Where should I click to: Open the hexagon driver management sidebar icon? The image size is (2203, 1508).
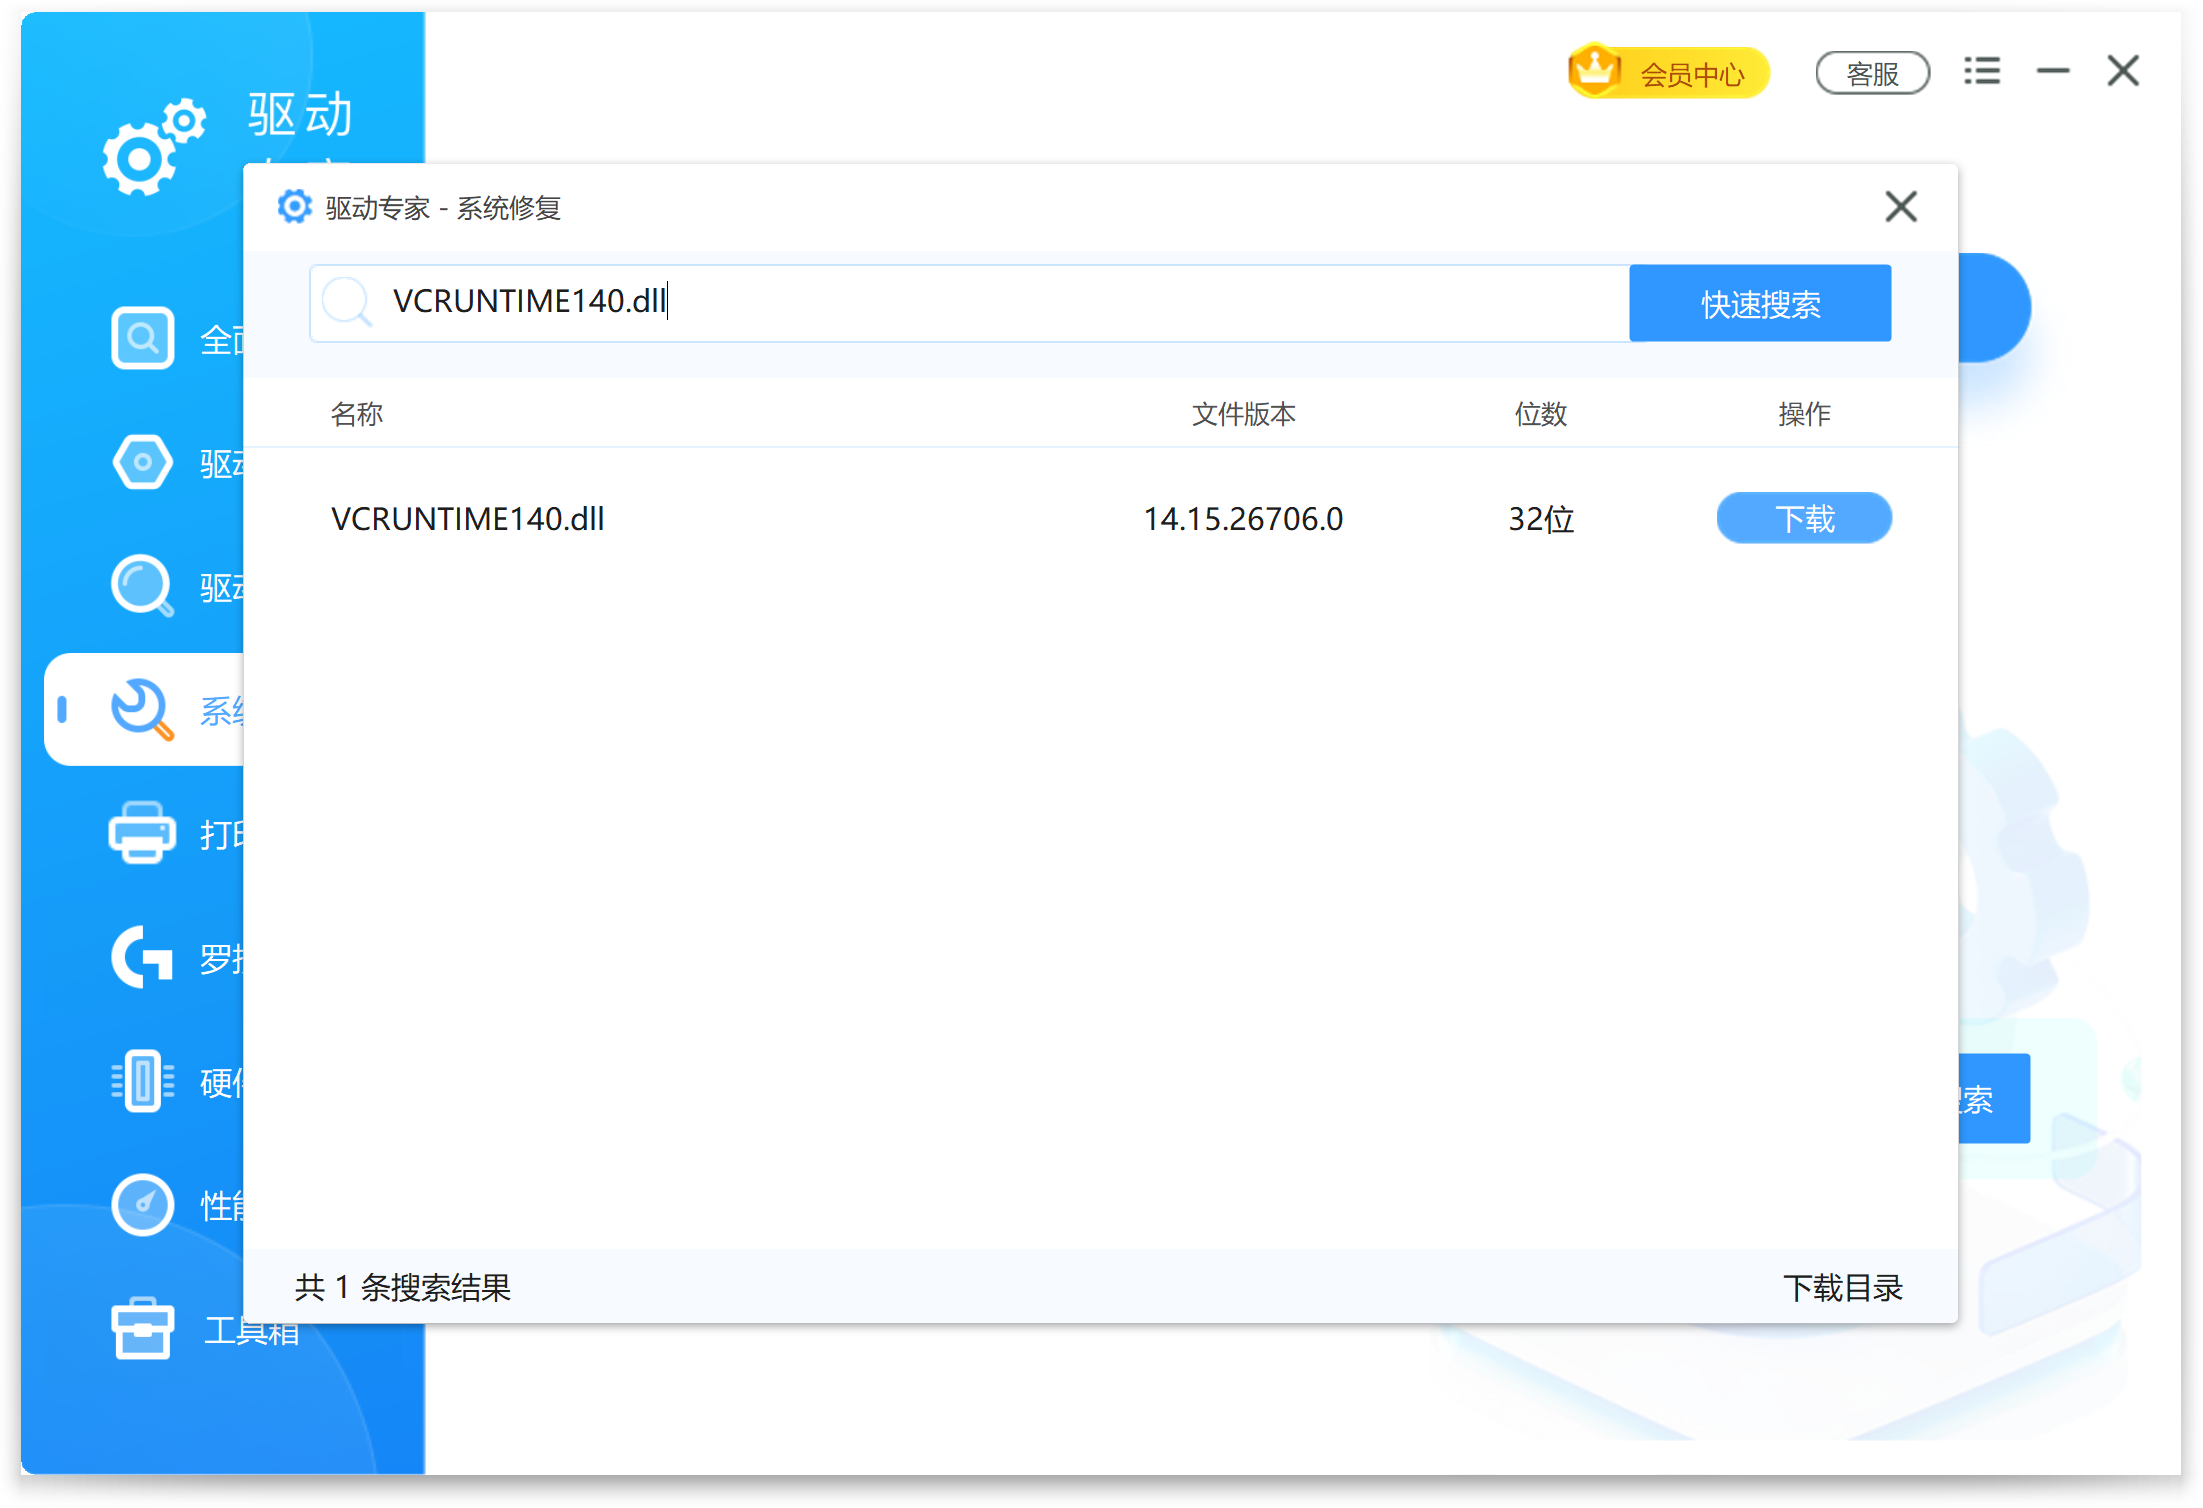[x=142, y=462]
